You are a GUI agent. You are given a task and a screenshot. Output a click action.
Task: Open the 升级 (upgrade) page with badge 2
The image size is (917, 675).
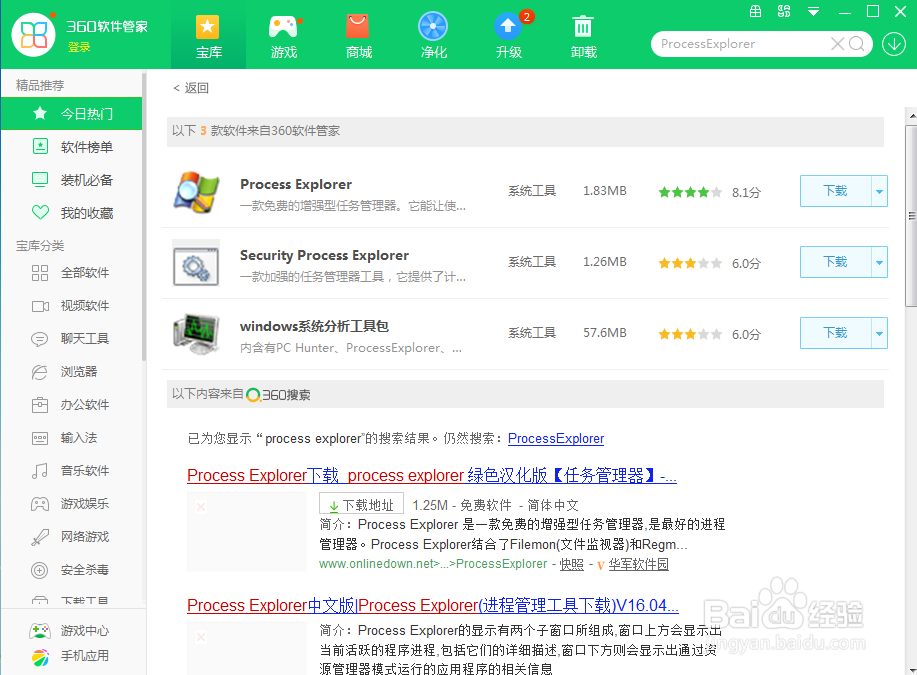(508, 34)
